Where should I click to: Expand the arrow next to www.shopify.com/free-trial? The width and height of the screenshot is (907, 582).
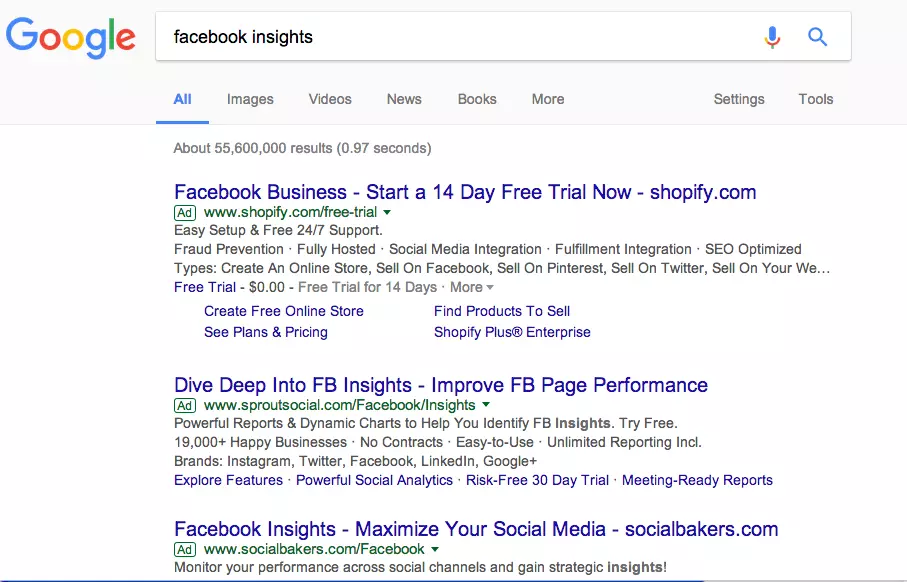tap(387, 212)
